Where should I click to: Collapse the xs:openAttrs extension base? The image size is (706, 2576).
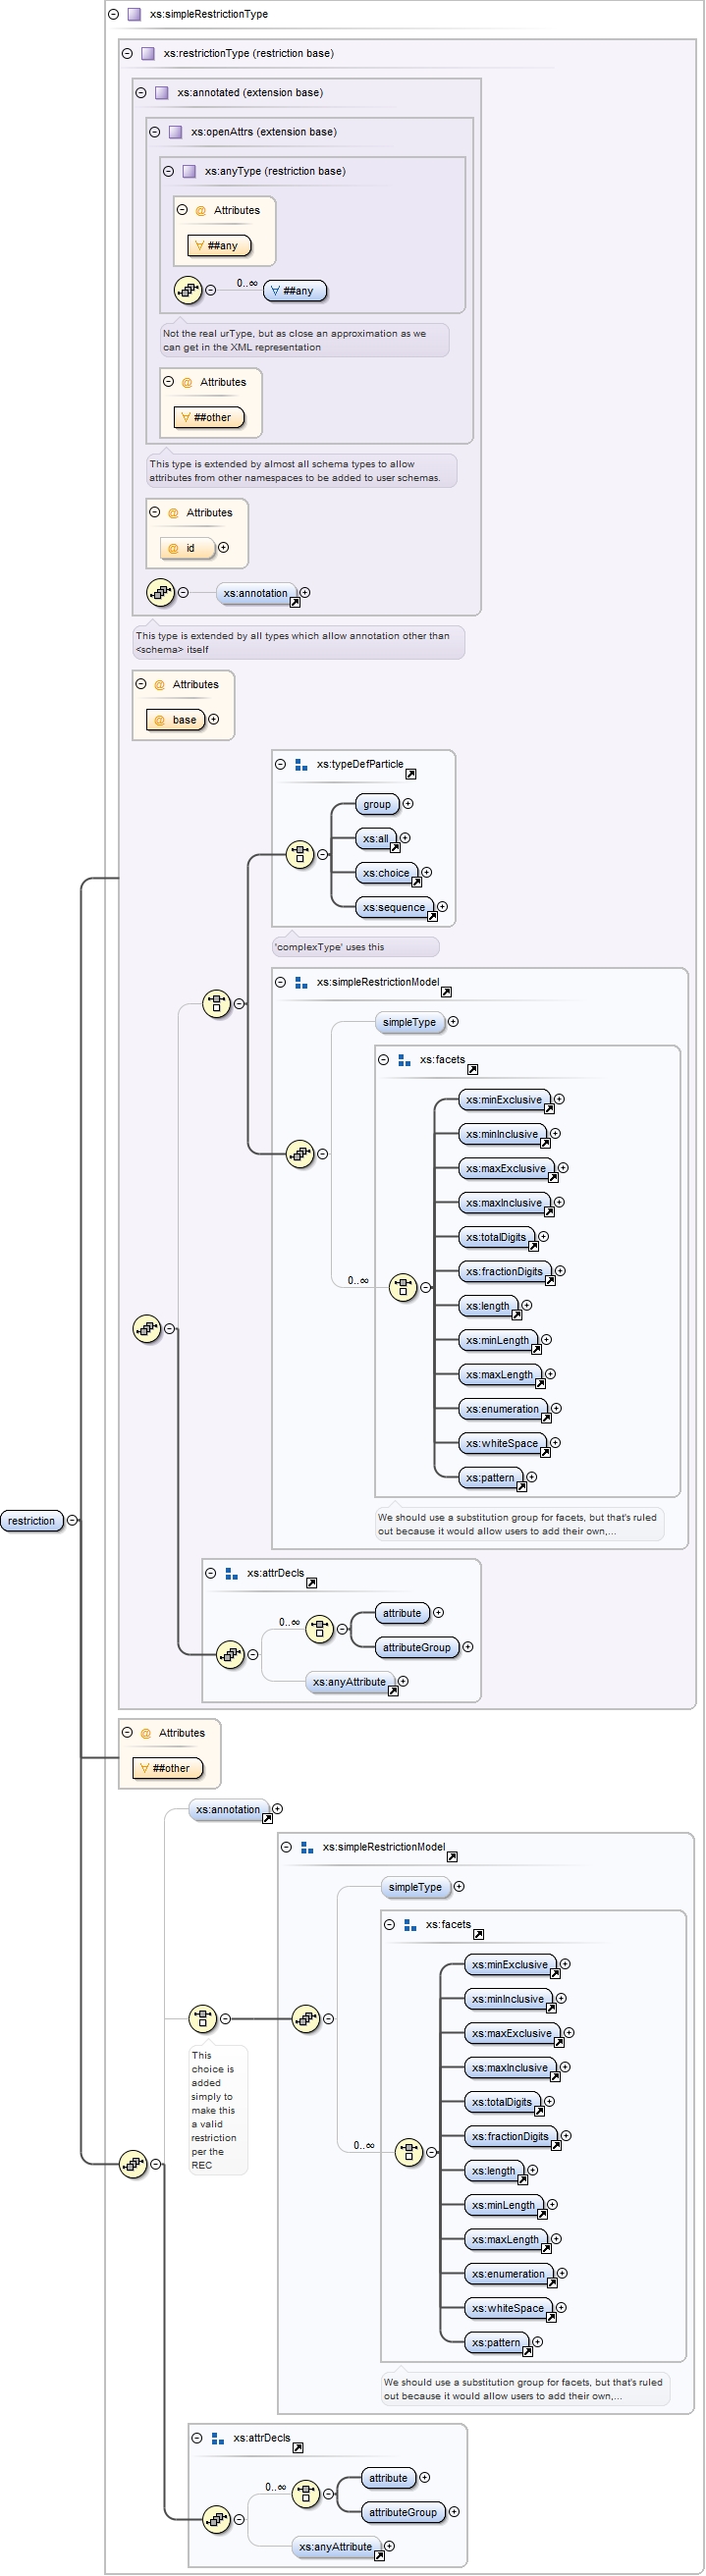pos(154,131)
